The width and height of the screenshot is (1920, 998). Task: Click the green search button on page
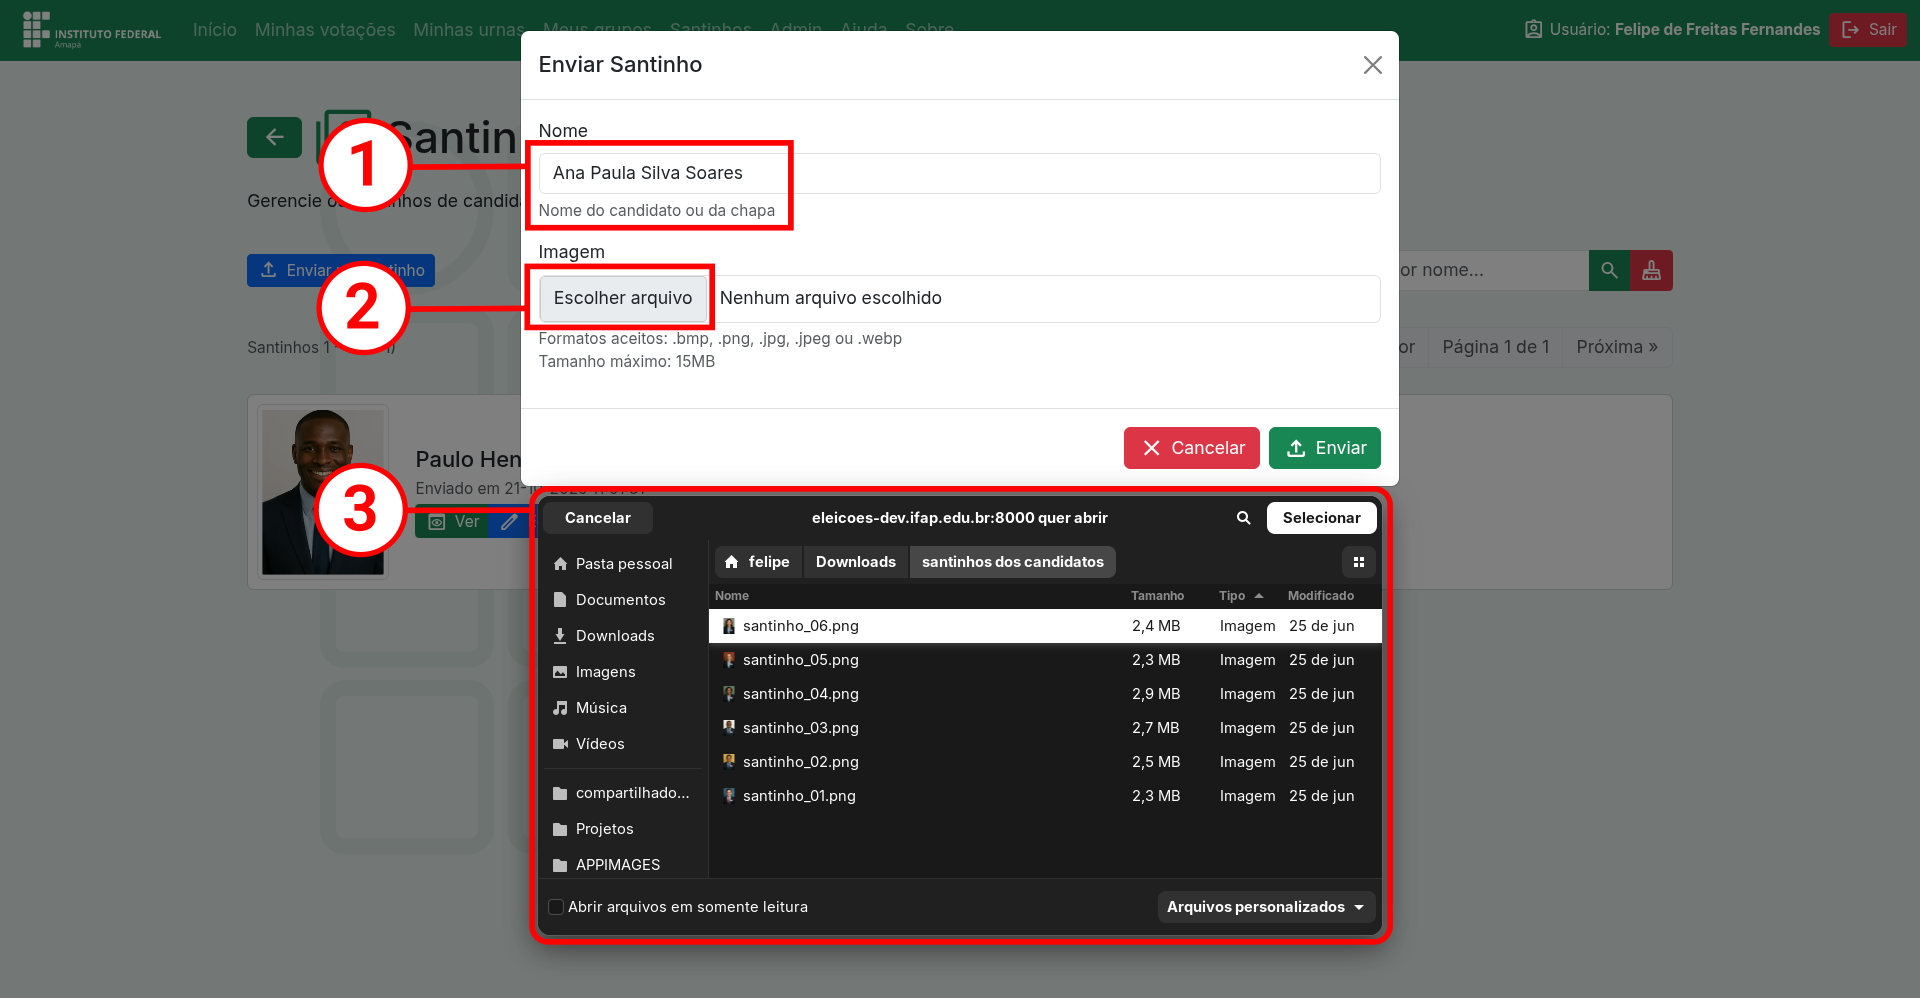click(1608, 271)
